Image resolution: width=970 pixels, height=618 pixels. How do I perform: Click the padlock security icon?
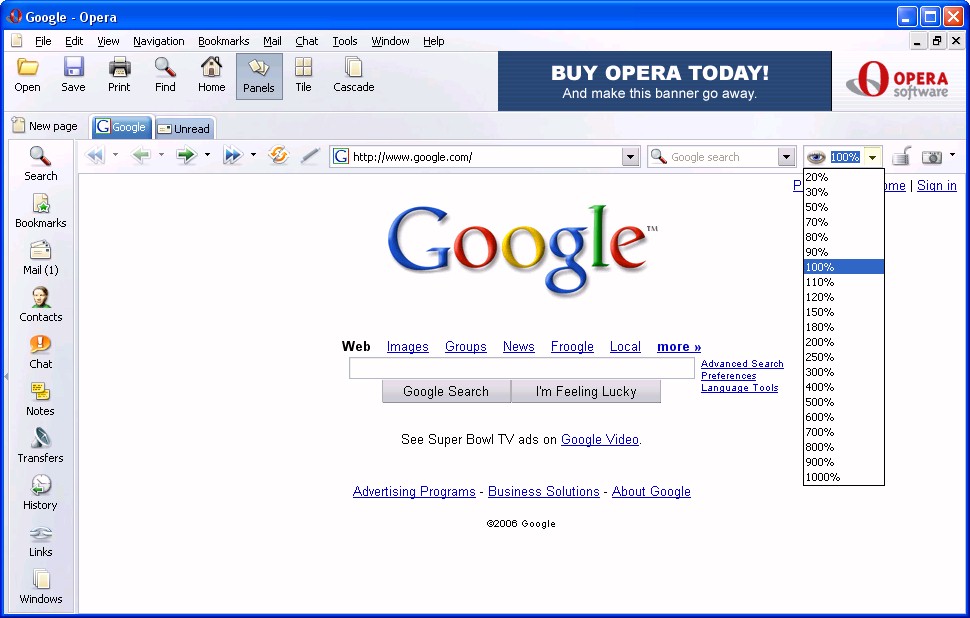902,156
